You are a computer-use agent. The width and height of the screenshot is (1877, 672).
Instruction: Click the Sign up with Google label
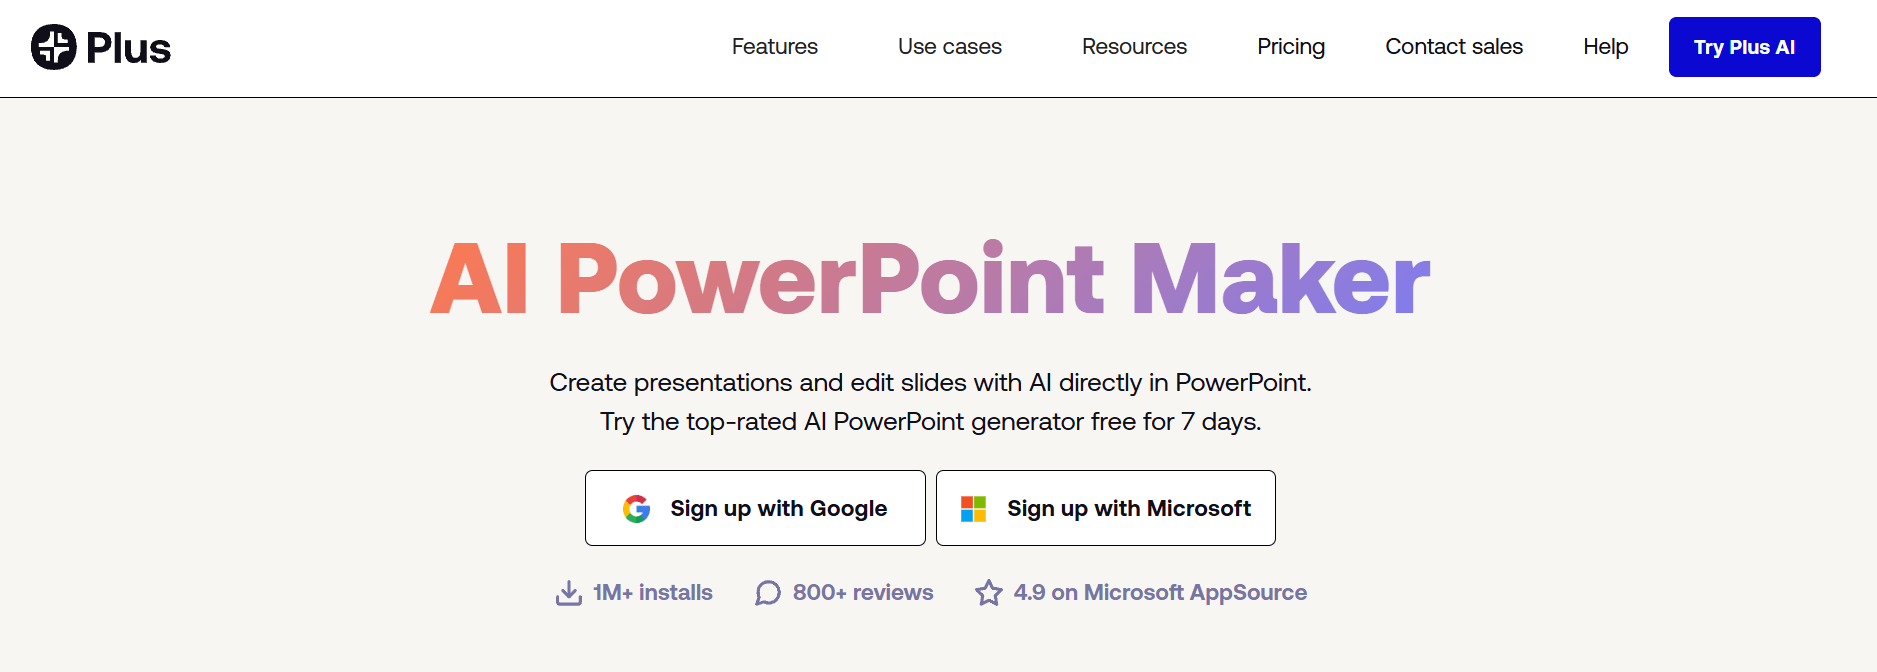(x=778, y=509)
